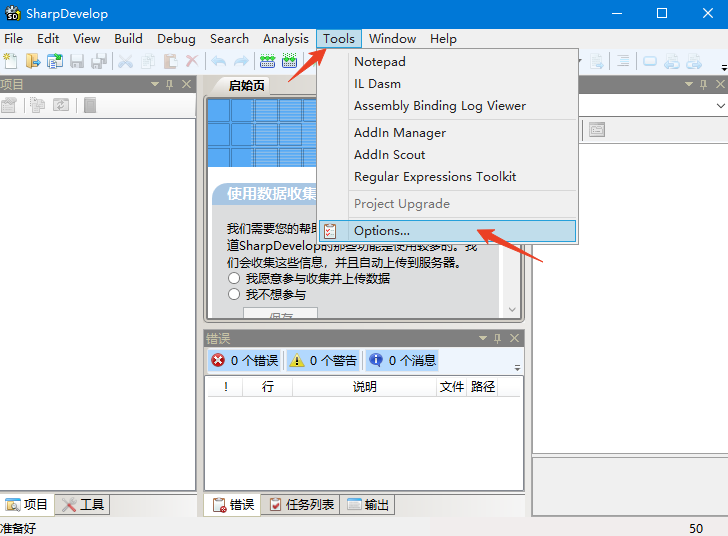This screenshot has width=728, height=536.
Task: Open the 错误 panel dropdown arrow
Action: pyautogui.click(x=483, y=338)
